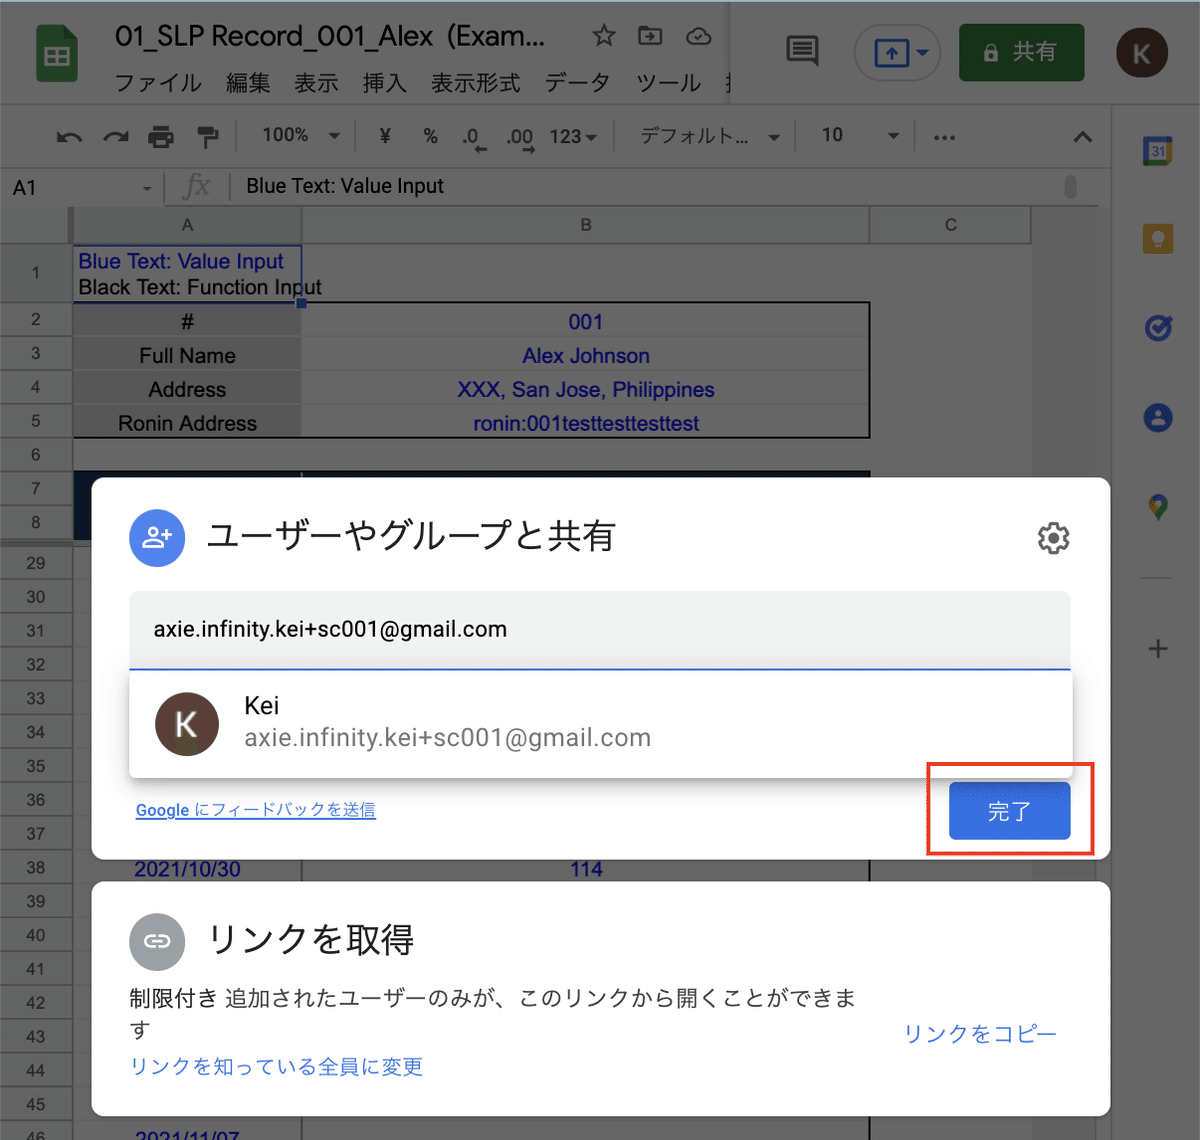The height and width of the screenshot is (1140, 1200).
Task: Open the 123 number formats dropdown
Action: click(x=573, y=136)
